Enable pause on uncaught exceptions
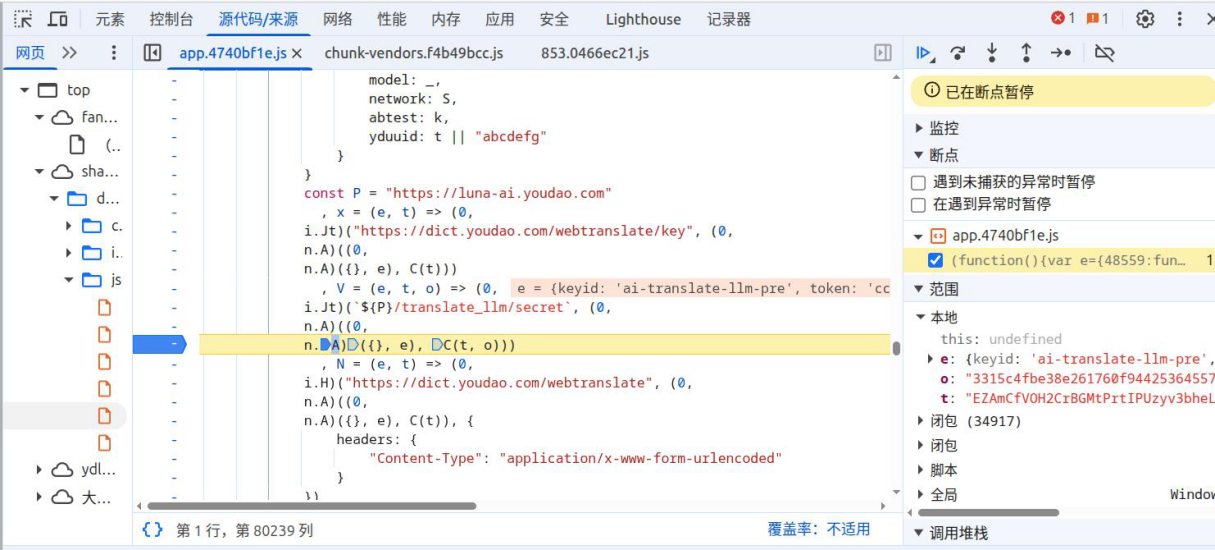 coord(918,183)
